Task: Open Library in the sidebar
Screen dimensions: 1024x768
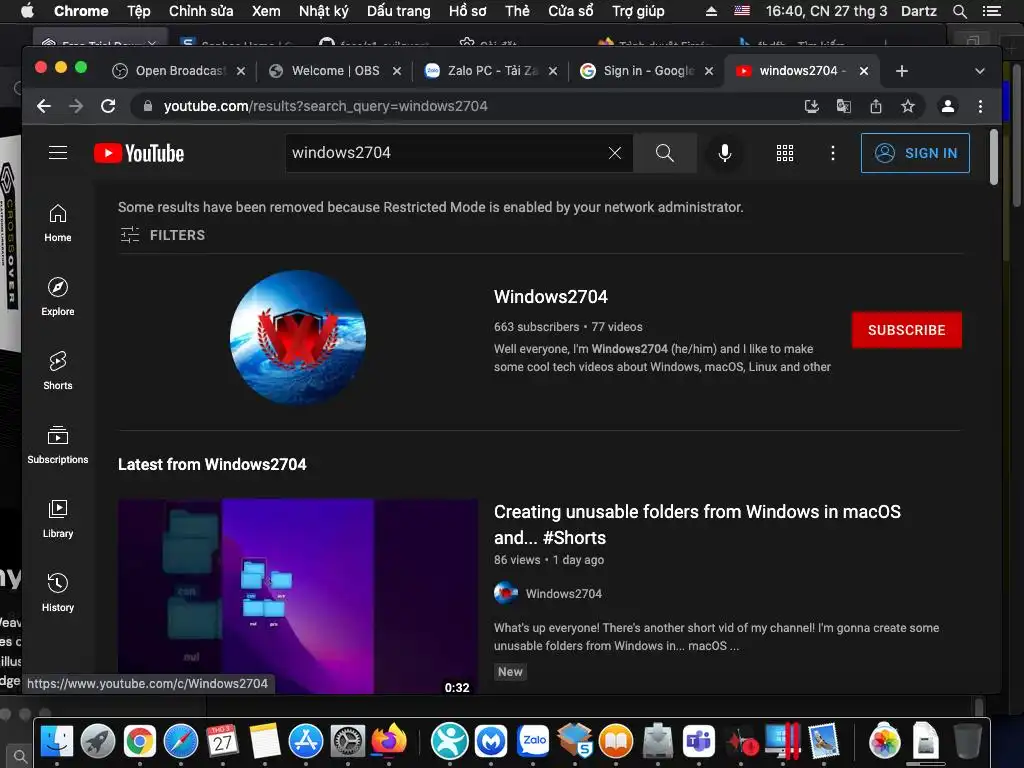Action: [58, 519]
